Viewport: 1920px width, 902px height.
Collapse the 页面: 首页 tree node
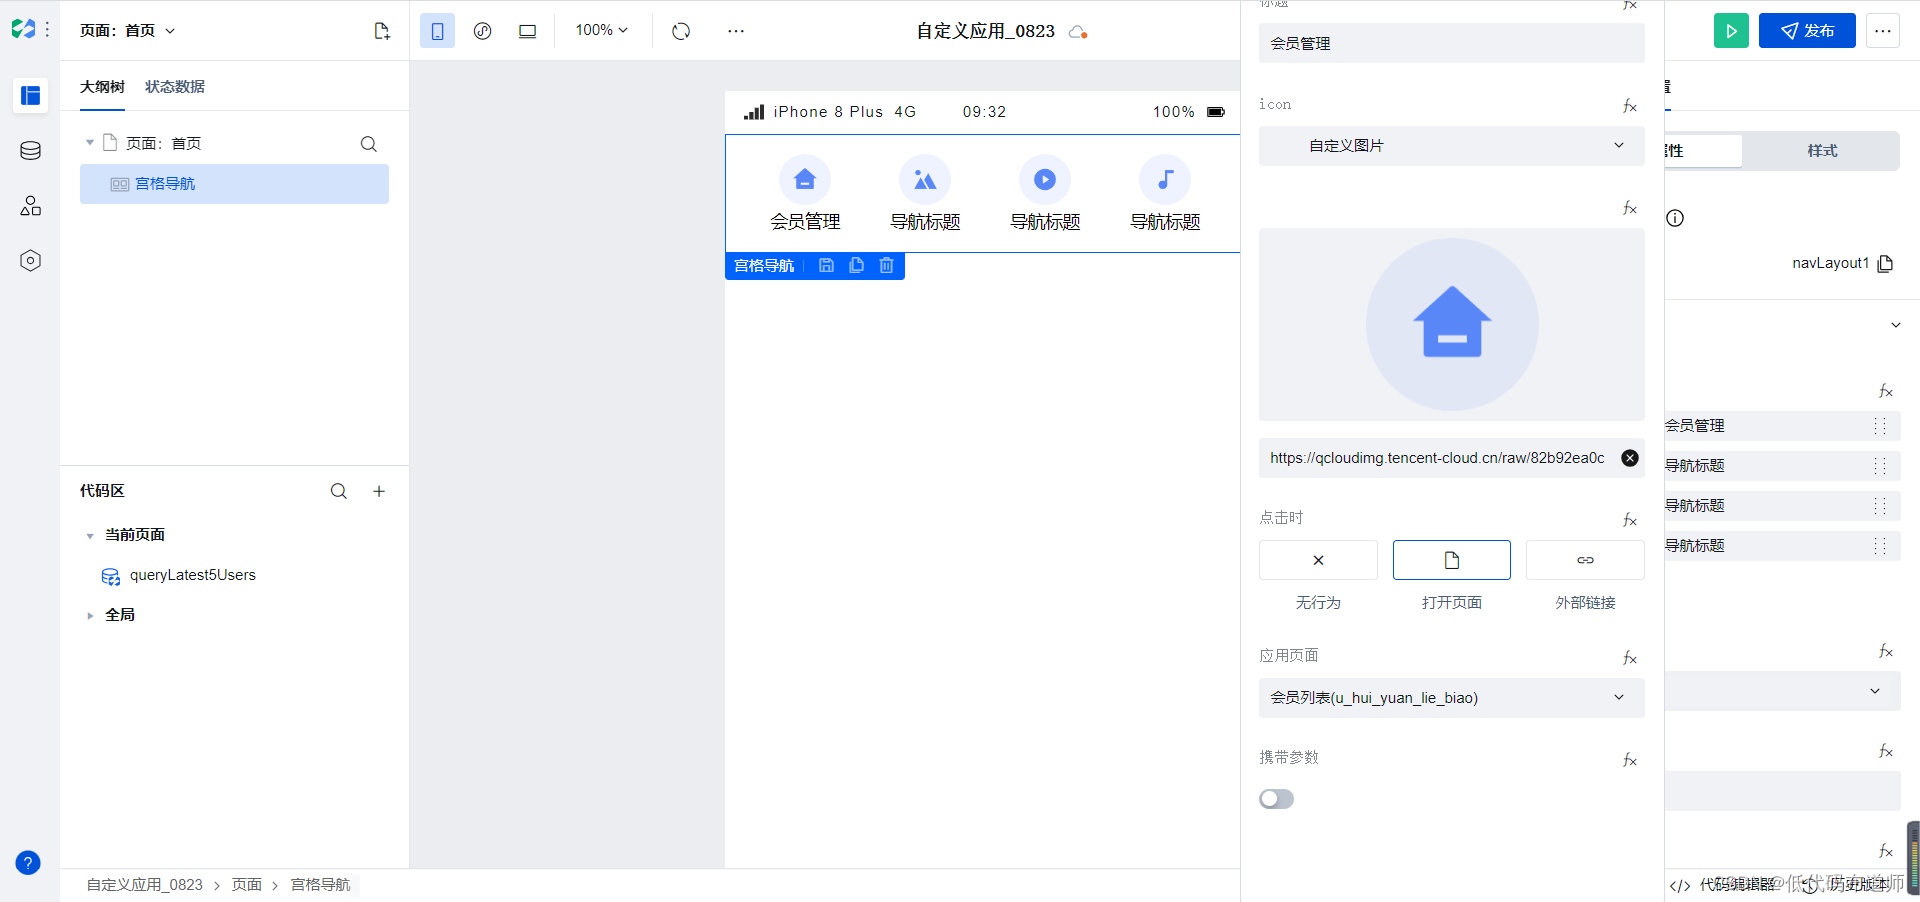point(90,143)
